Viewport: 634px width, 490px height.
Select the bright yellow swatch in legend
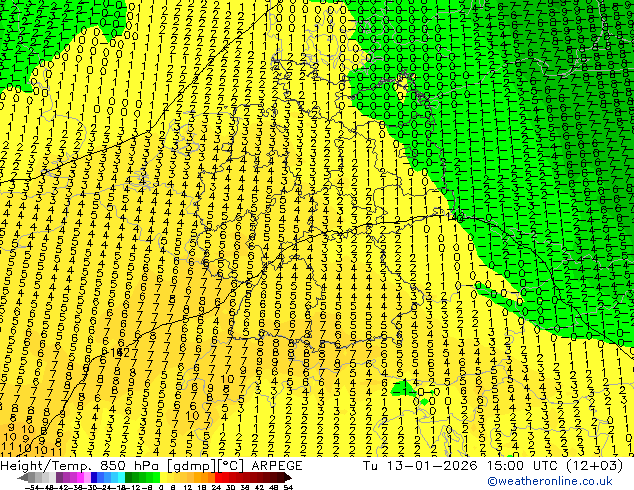click(163, 477)
